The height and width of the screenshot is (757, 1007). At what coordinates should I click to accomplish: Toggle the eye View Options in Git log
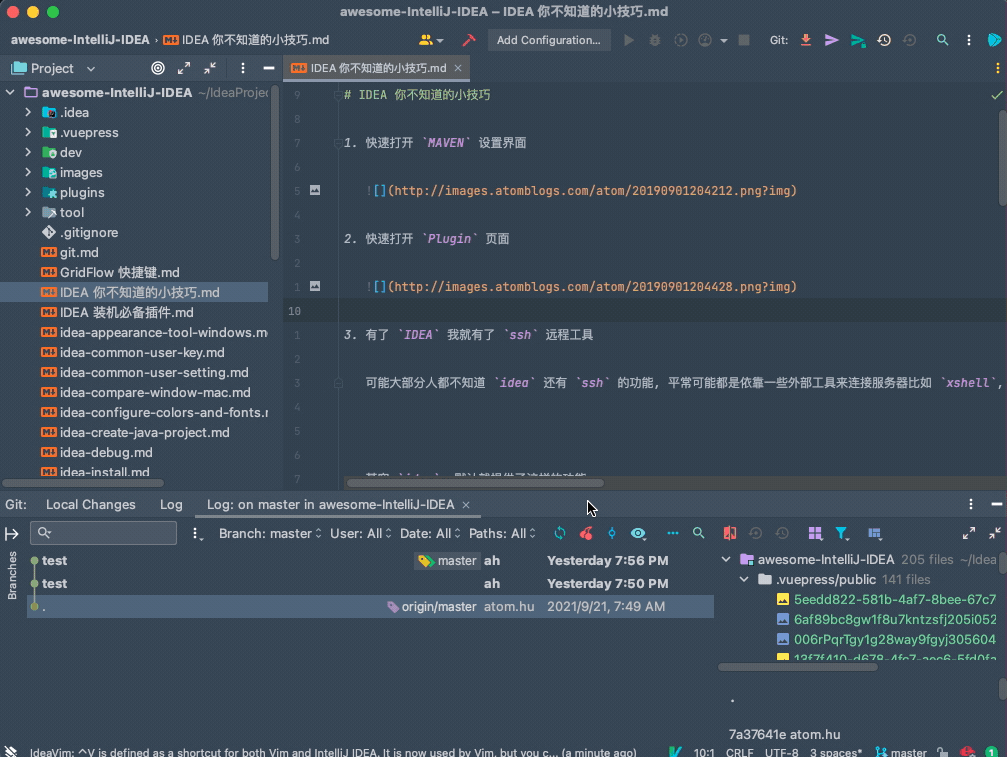638,533
